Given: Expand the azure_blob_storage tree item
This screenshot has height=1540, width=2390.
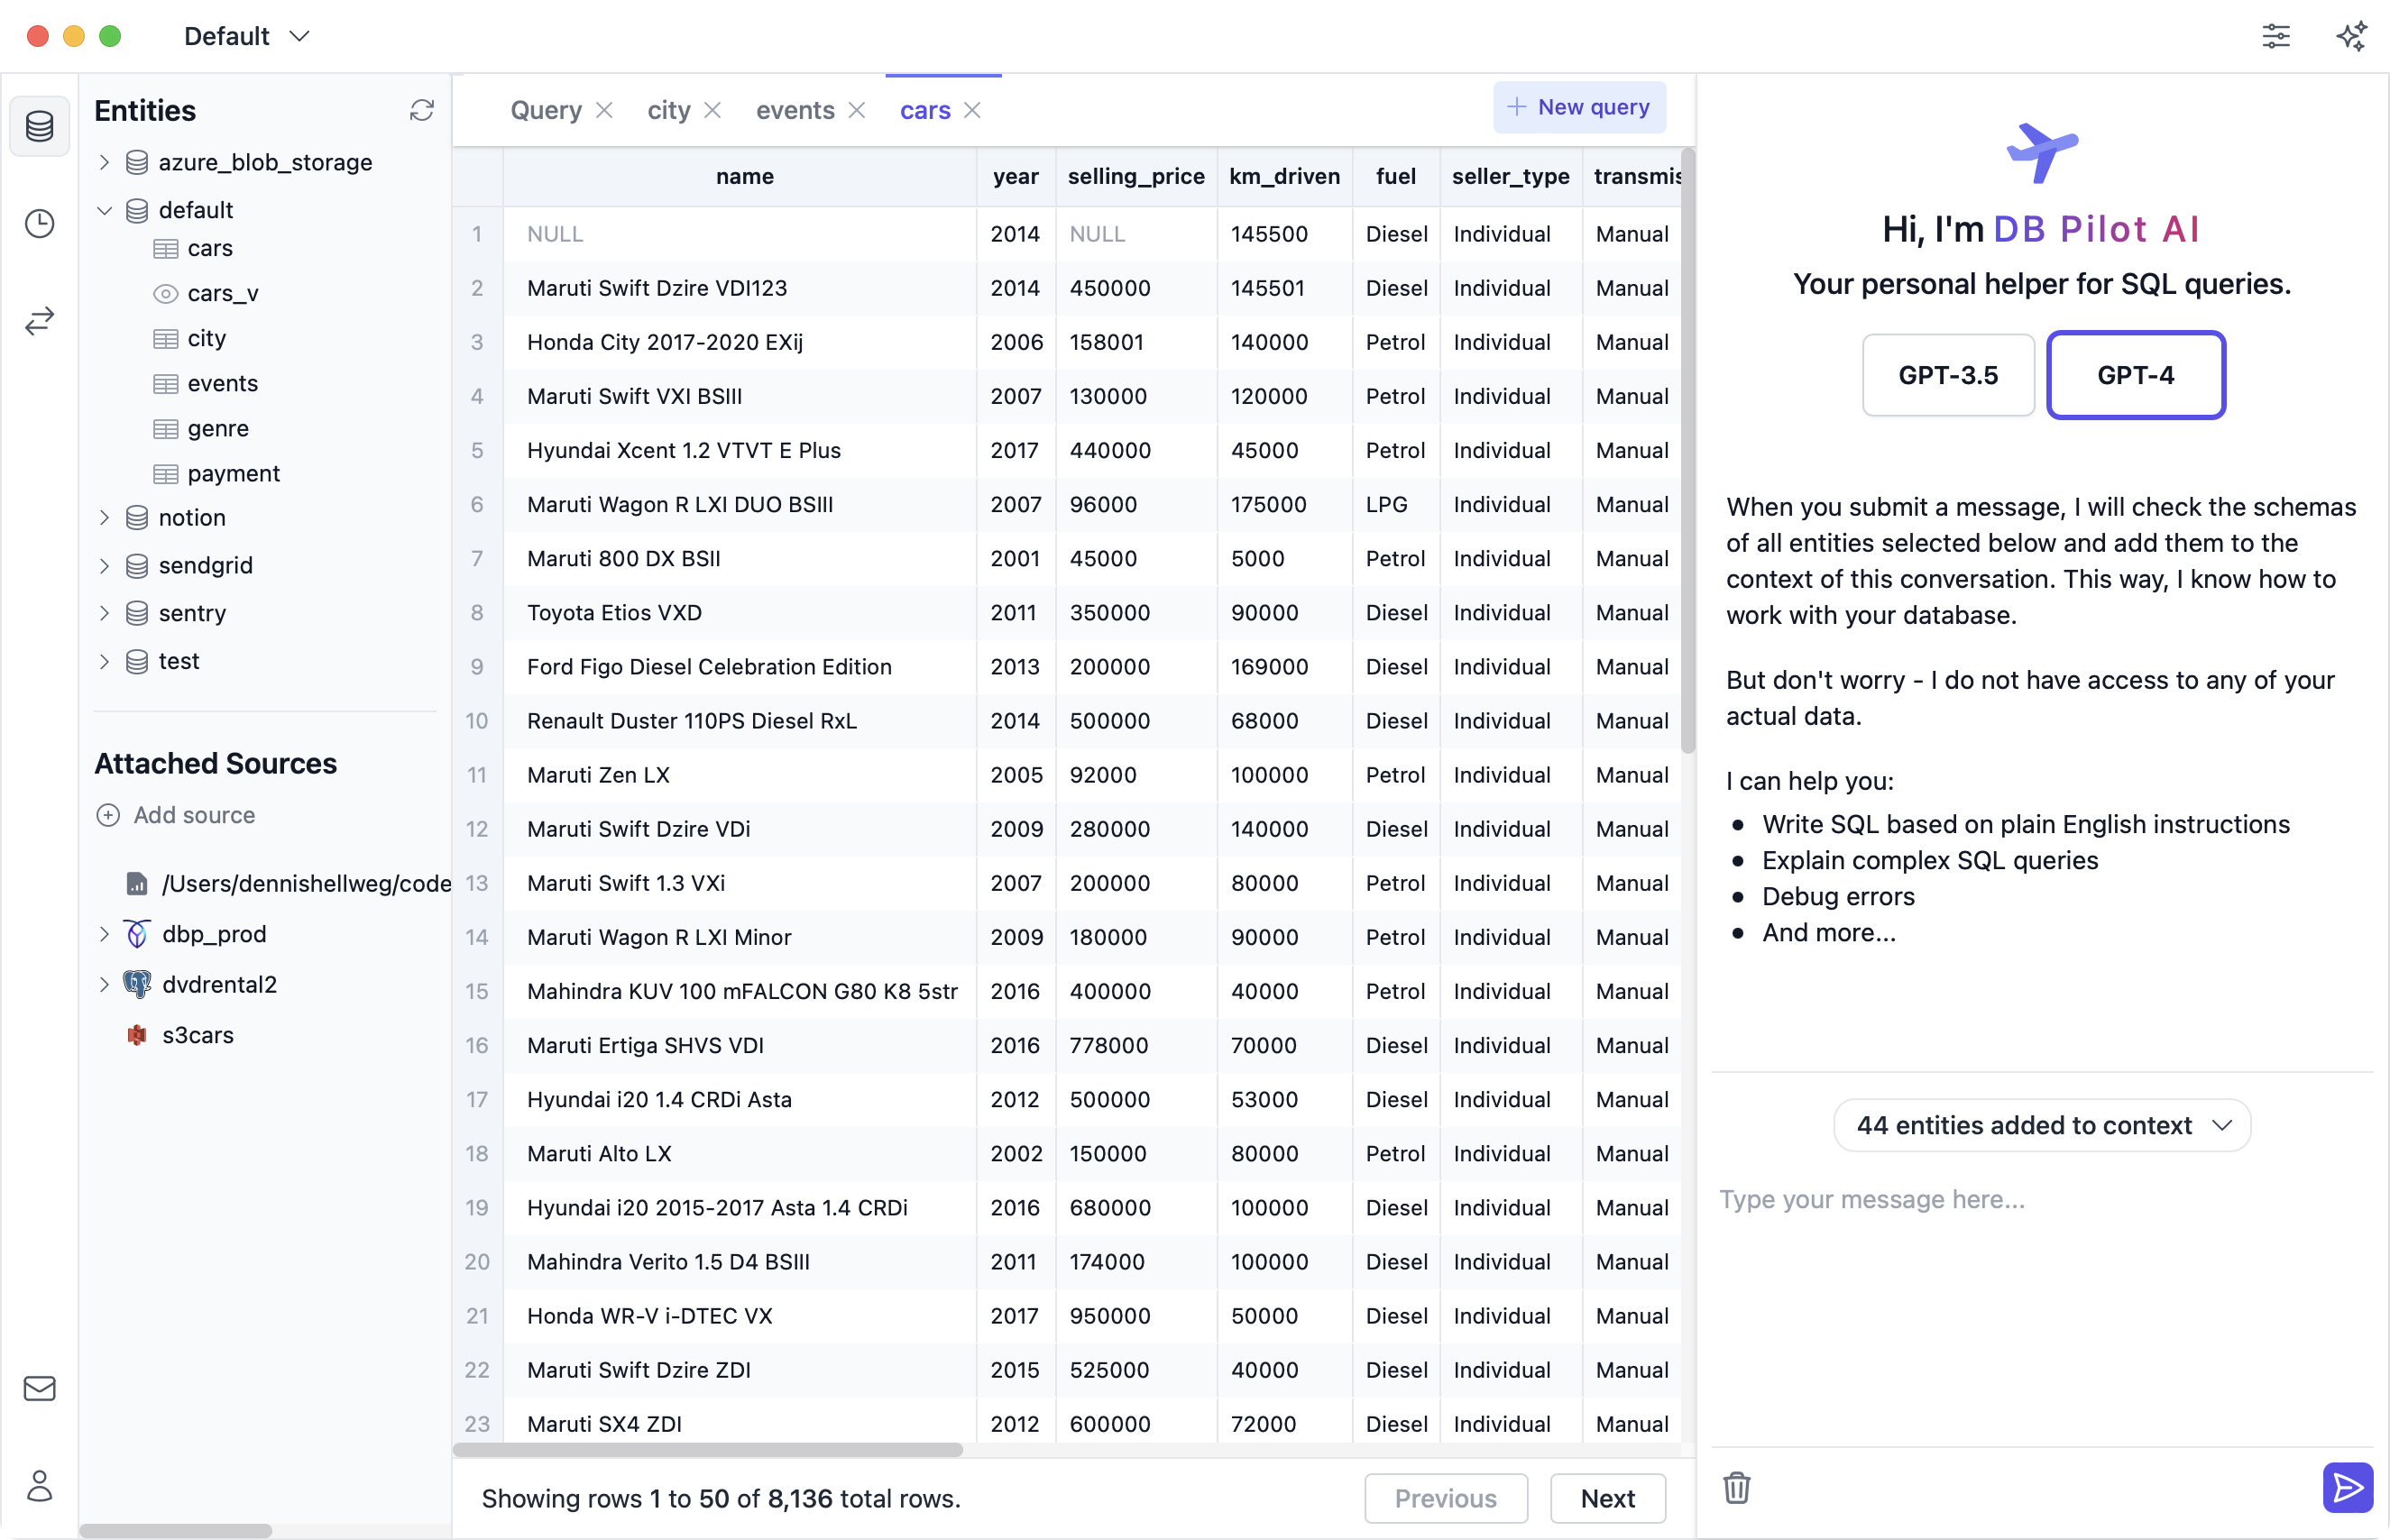Looking at the screenshot, I should coord(112,162).
